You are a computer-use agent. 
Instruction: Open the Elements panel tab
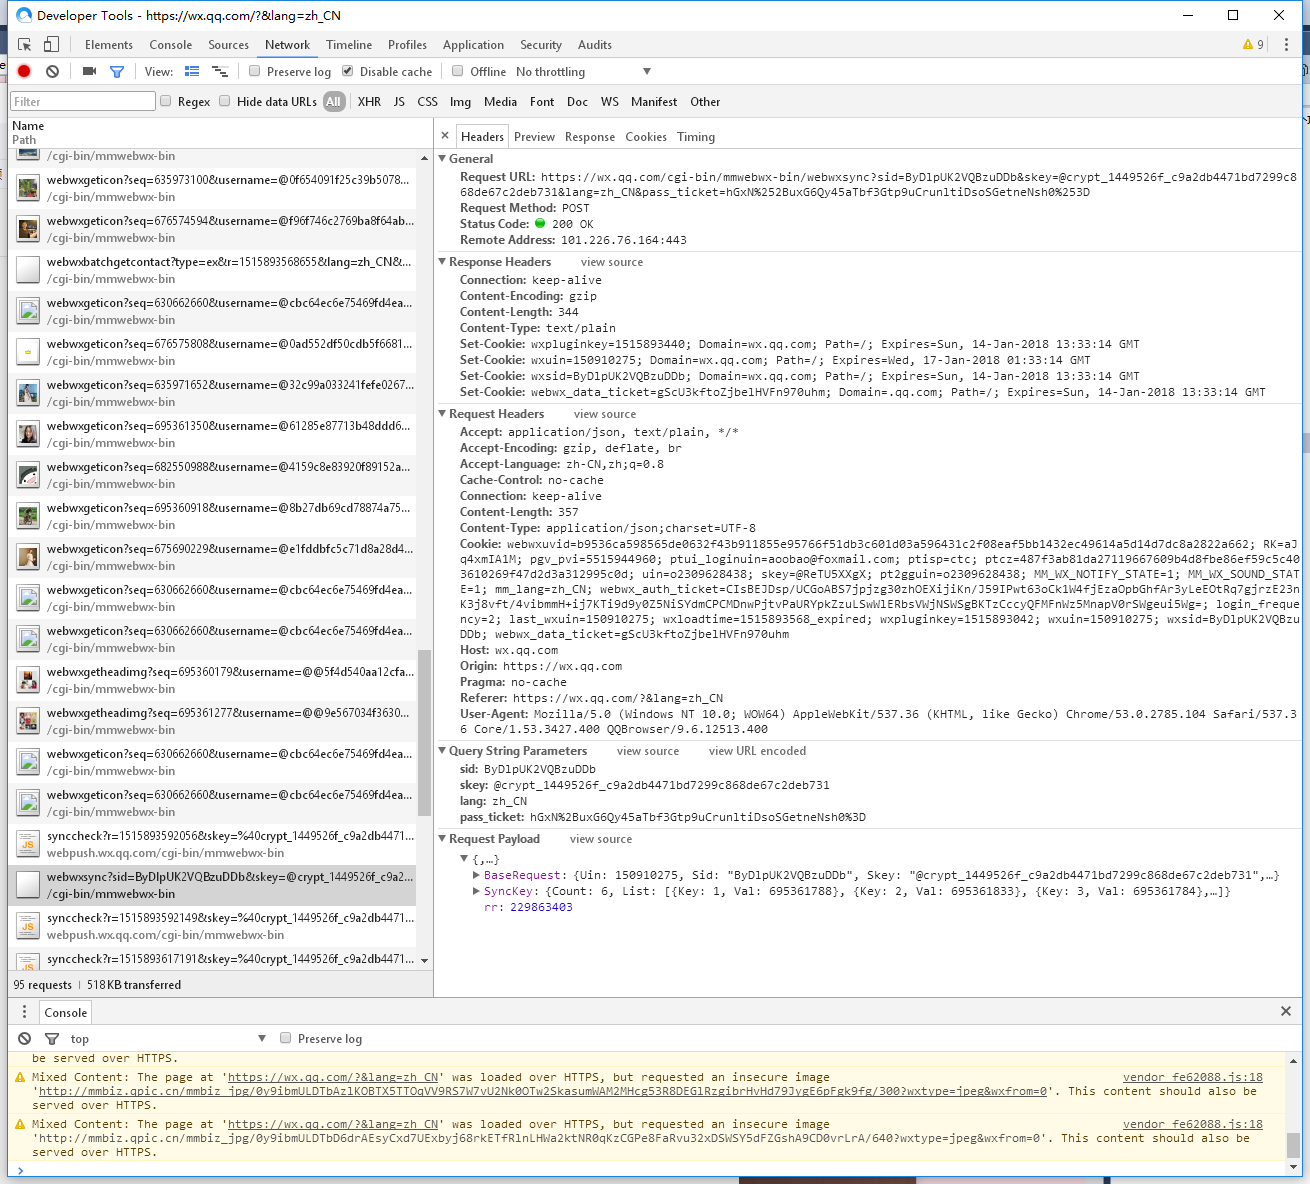click(109, 45)
